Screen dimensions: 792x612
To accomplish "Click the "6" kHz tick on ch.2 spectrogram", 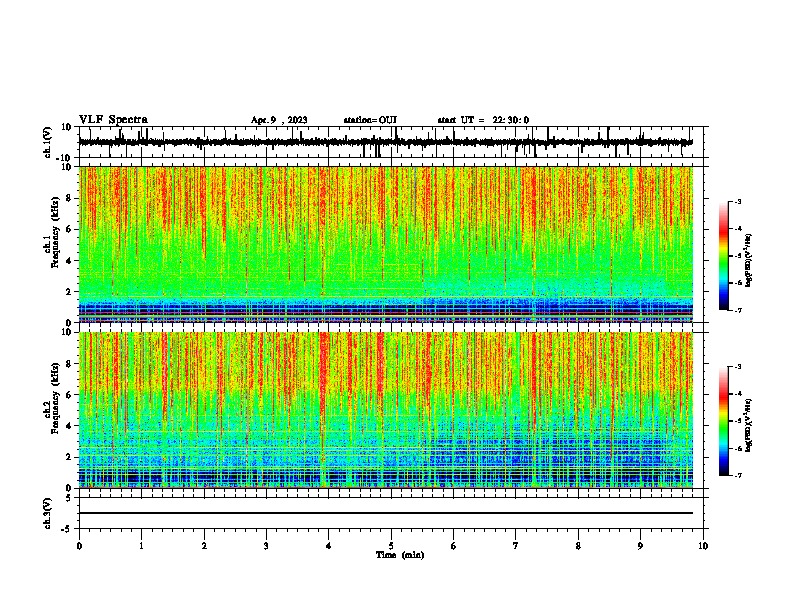I will tap(69, 395).
